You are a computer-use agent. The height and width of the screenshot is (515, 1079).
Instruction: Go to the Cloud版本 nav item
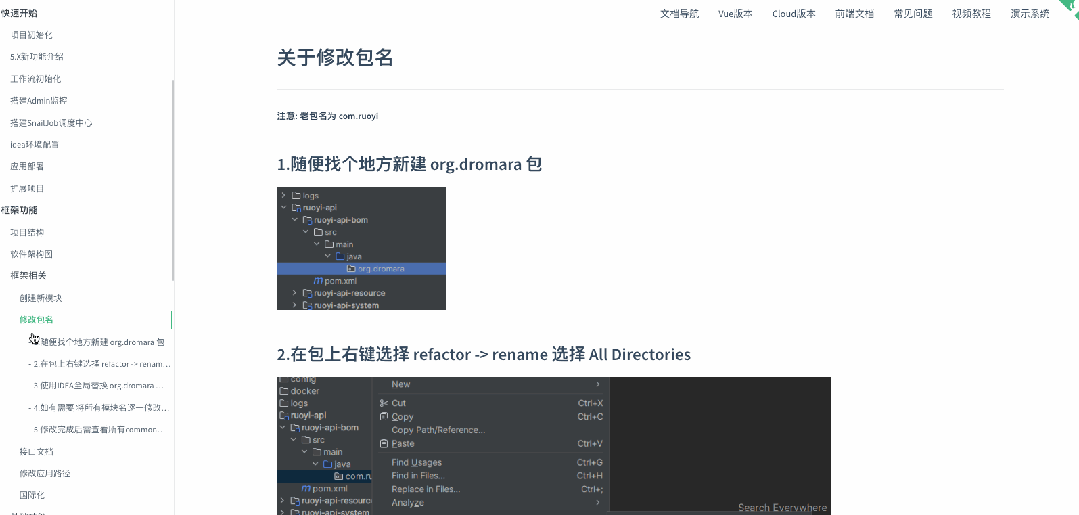click(x=793, y=14)
